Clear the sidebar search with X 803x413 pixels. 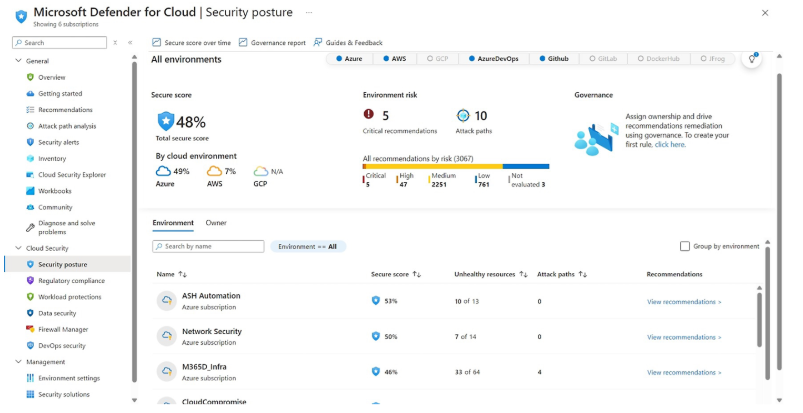(x=115, y=43)
